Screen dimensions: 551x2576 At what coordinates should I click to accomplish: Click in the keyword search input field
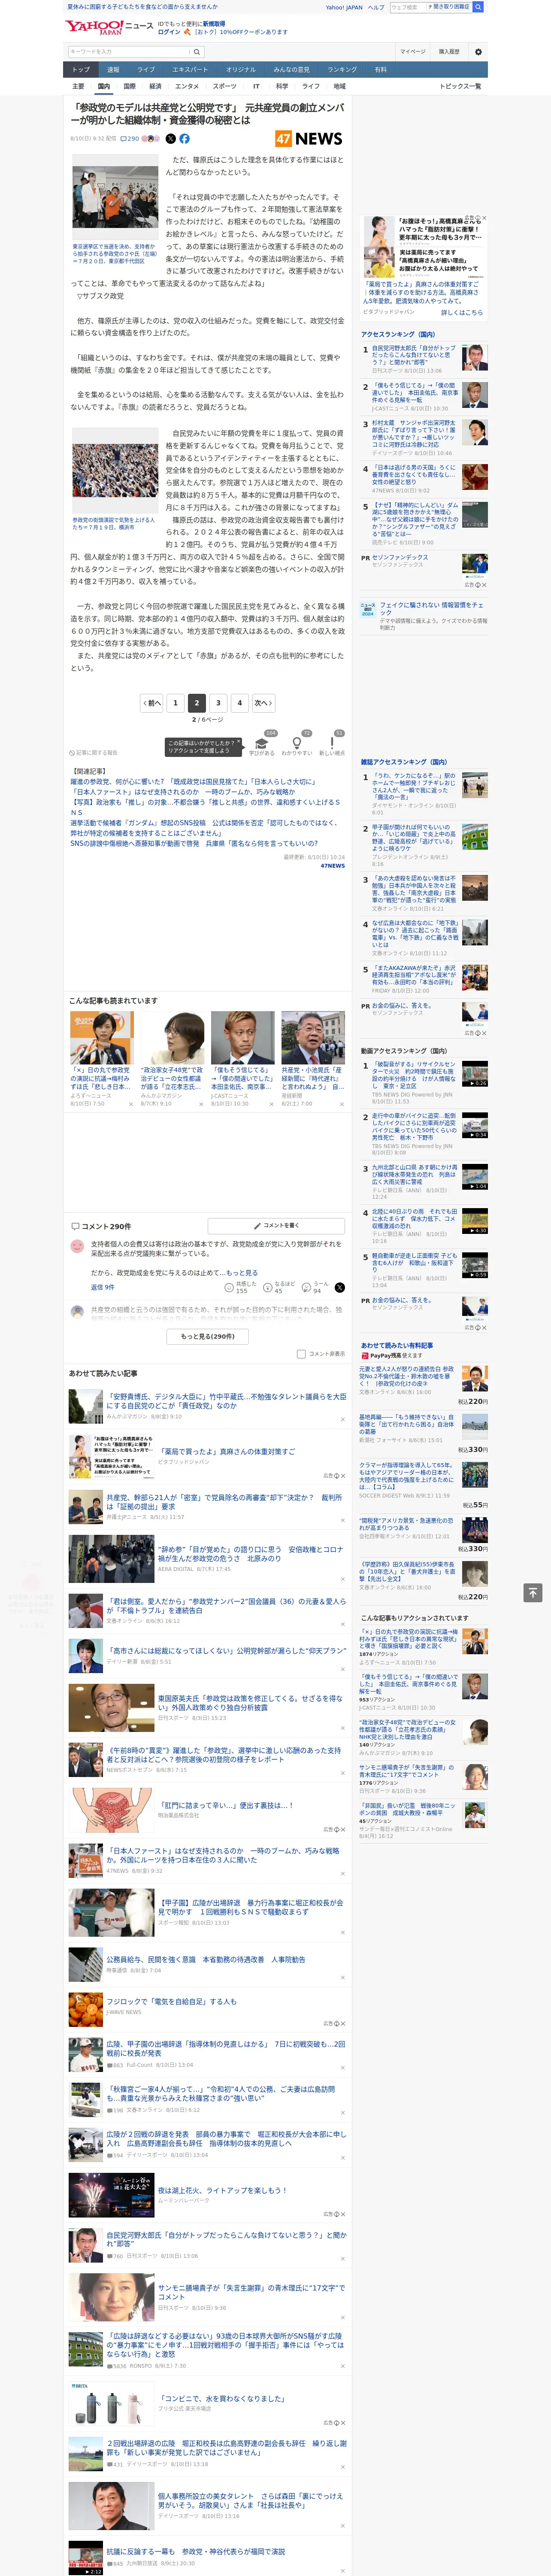tap(129, 52)
